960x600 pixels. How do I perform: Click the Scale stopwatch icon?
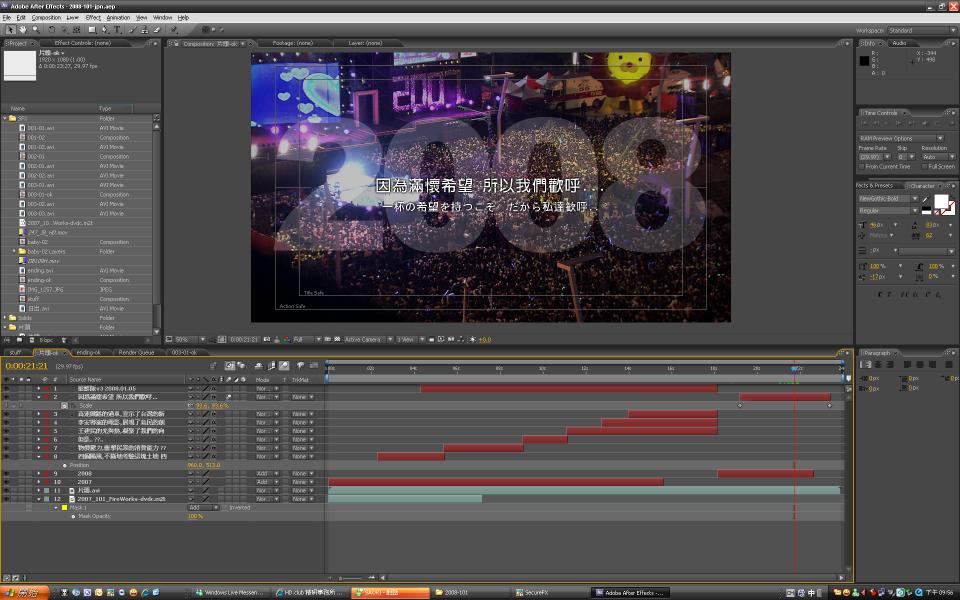pos(65,406)
